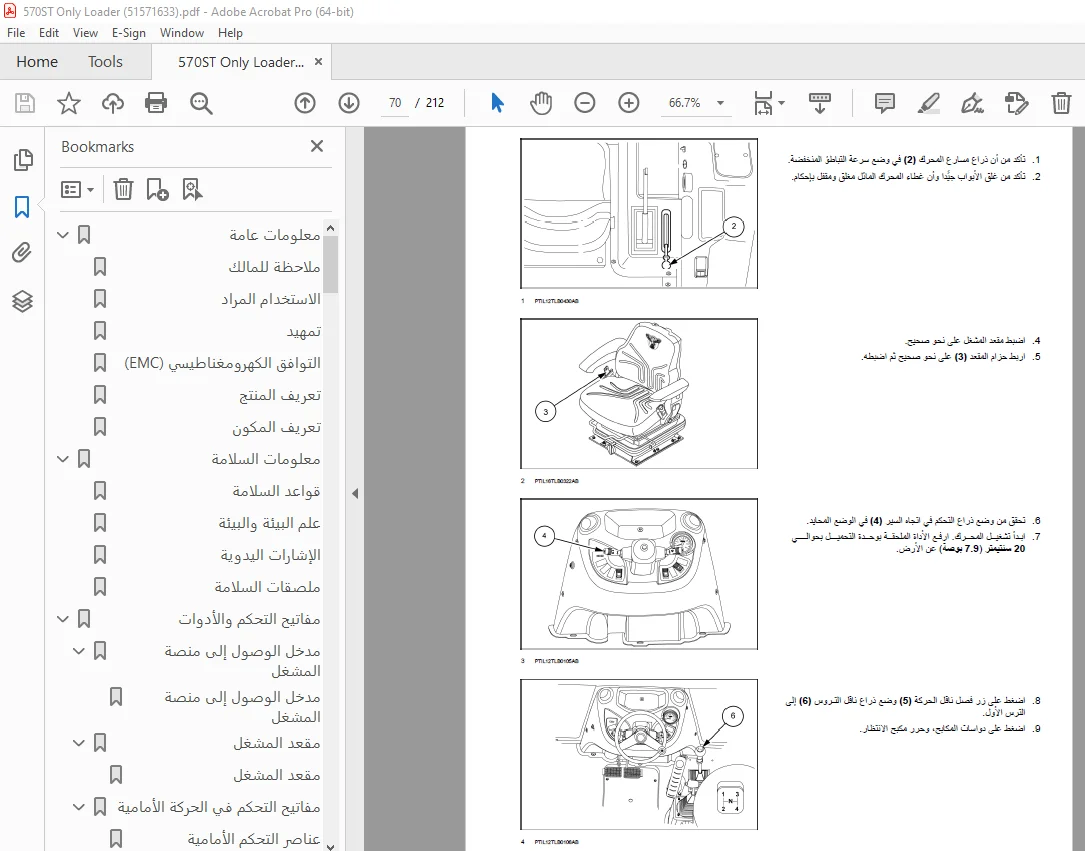Click the upload to cloud icon
Viewport: 1085px width, 851px height.
[x=112, y=103]
